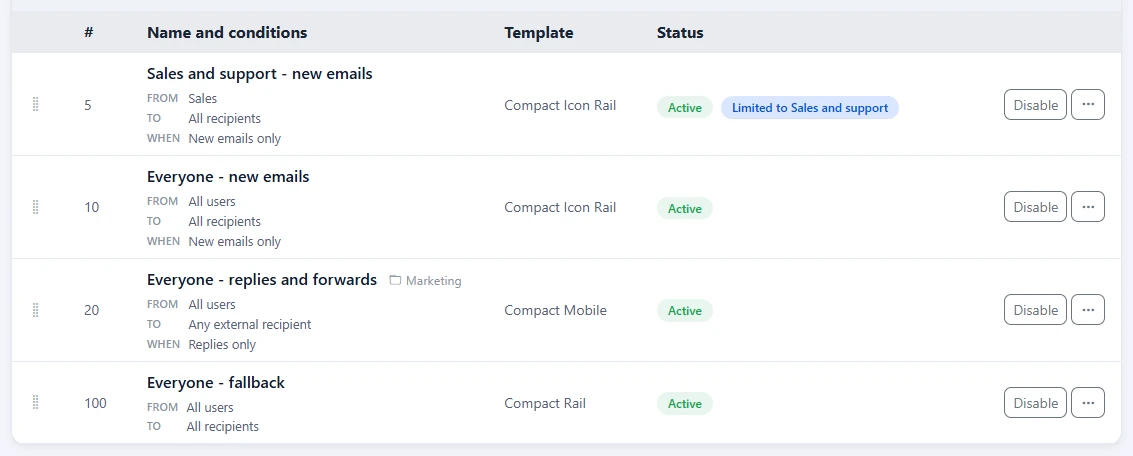Screen dimensions: 1133x456
Task: Open the Sales and support - new emails rule
Action: tap(259, 74)
